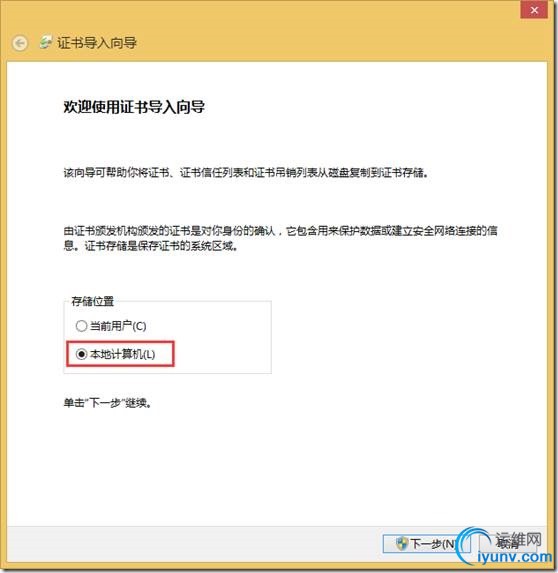The width and height of the screenshot is (558, 573).
Task: Click the paragraph starting with 该向导可帮助你
Action: coord(246,172)
